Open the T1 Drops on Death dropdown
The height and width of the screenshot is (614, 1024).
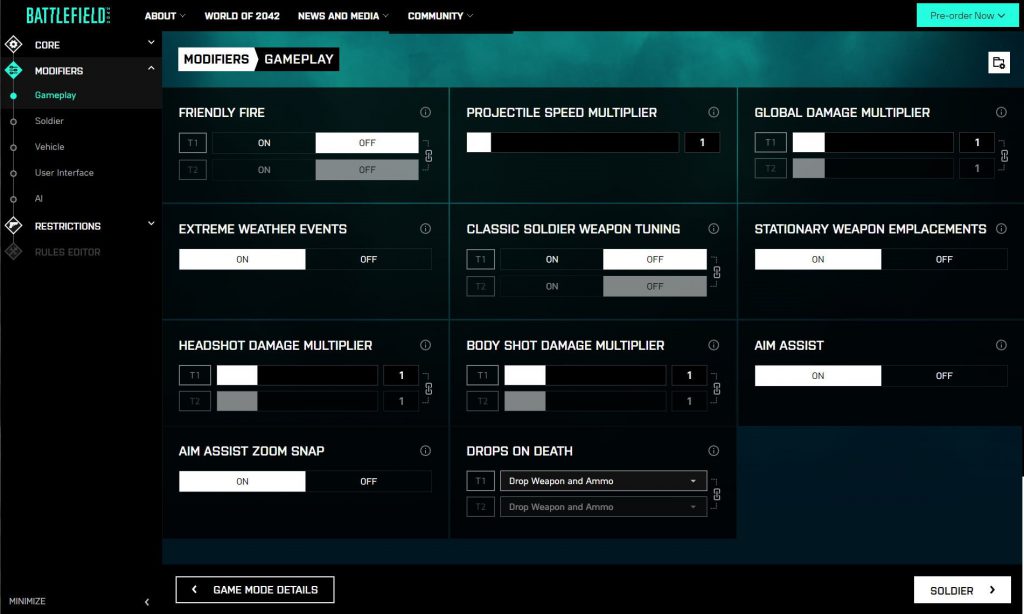point(603,481)
